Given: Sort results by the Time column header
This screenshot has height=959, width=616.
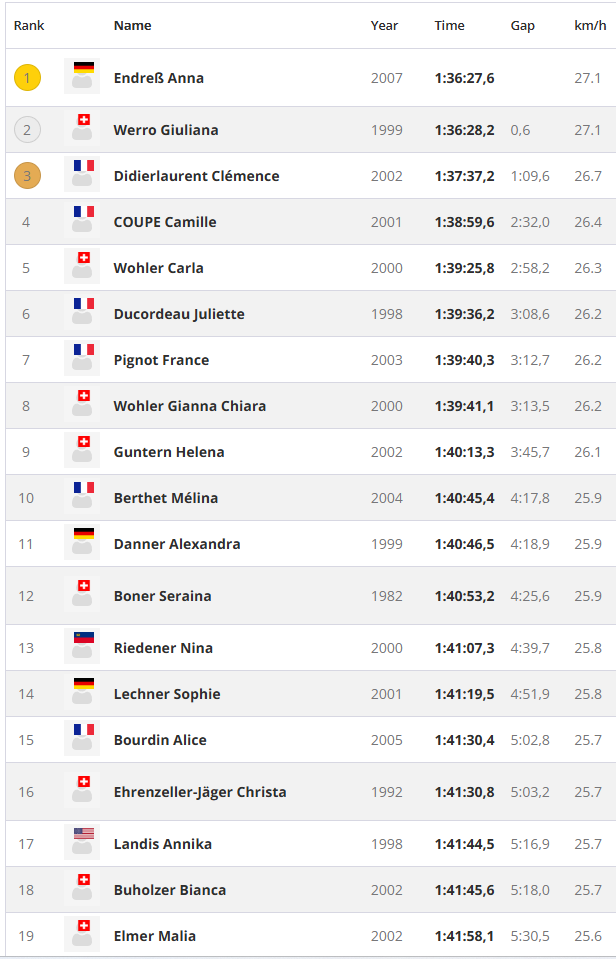Looking at the screenshot, I should [x=449, y=26].
